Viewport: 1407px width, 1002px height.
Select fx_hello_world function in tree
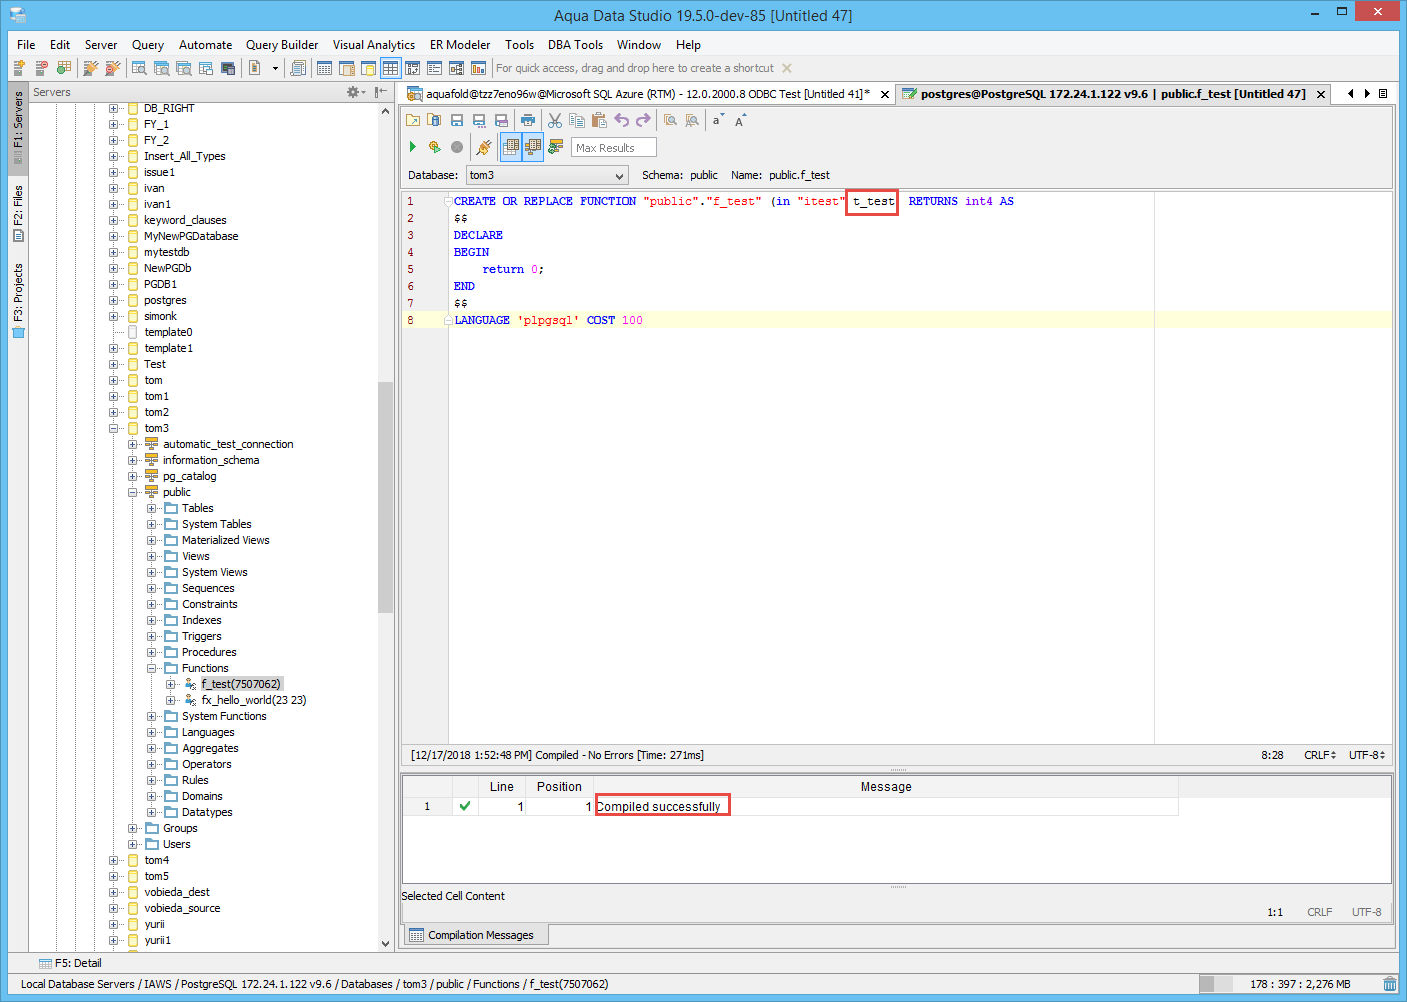[253, 700]
